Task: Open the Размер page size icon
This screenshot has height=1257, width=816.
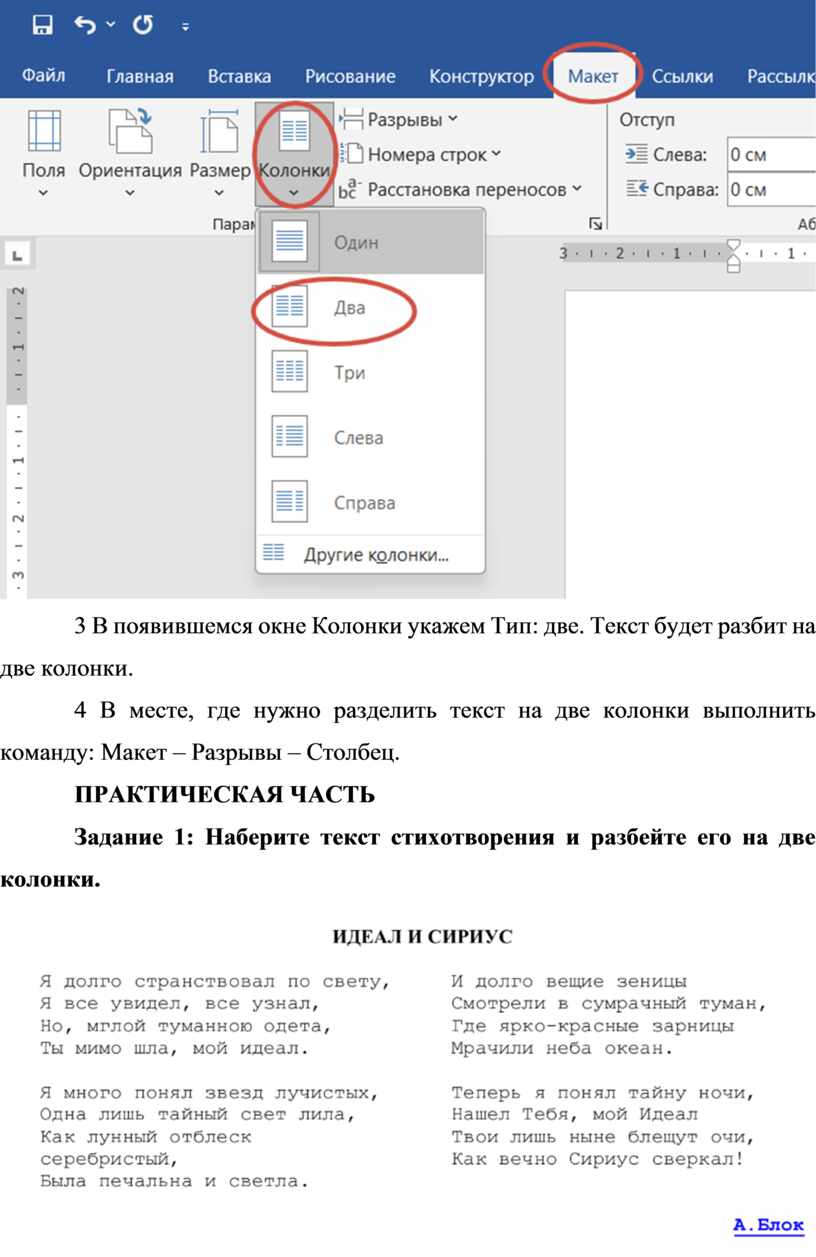Action: point(219,135)
